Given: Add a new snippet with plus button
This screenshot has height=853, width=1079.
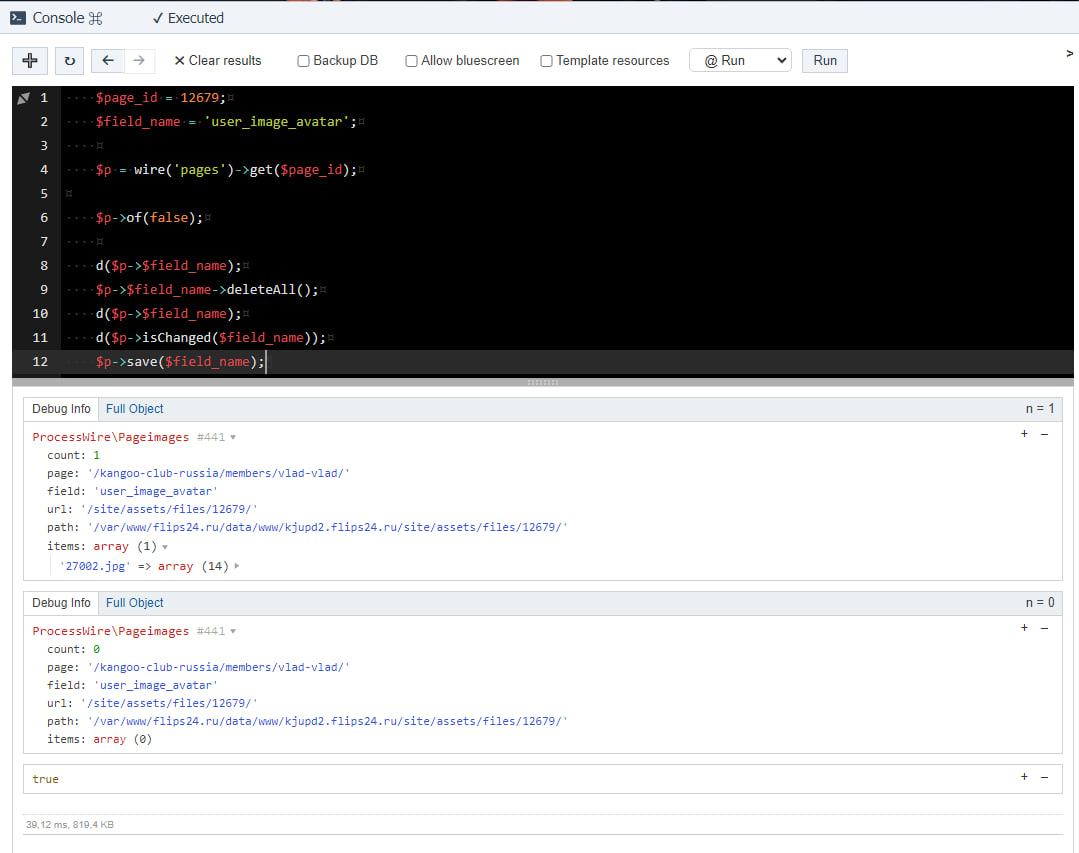Looking at the screenshot, I should pyautogui.click(x=30, y=61).
